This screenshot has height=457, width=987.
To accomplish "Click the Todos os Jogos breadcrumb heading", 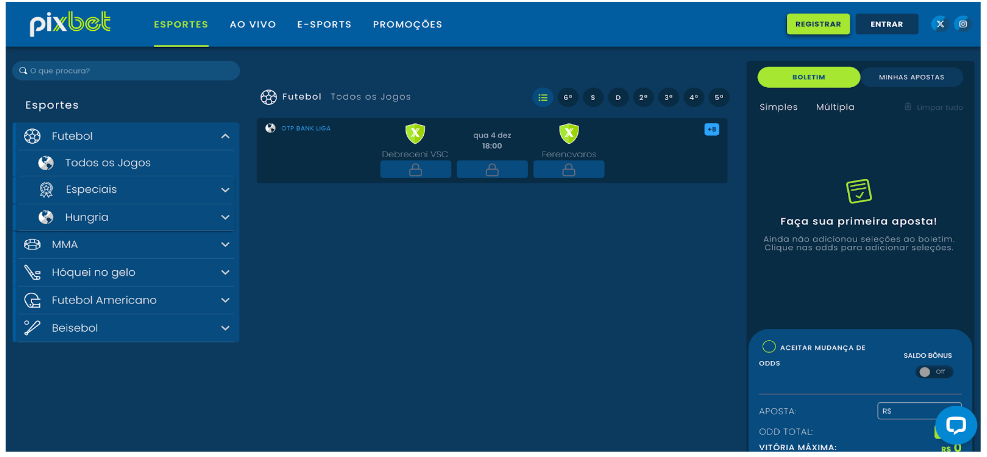I will point(370,97).
